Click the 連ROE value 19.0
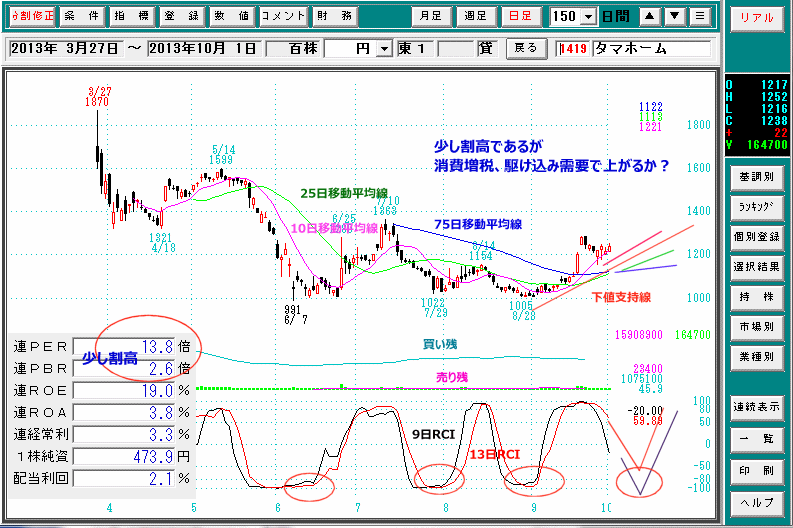This screenshot has height=528, width=793. point(157,390)
